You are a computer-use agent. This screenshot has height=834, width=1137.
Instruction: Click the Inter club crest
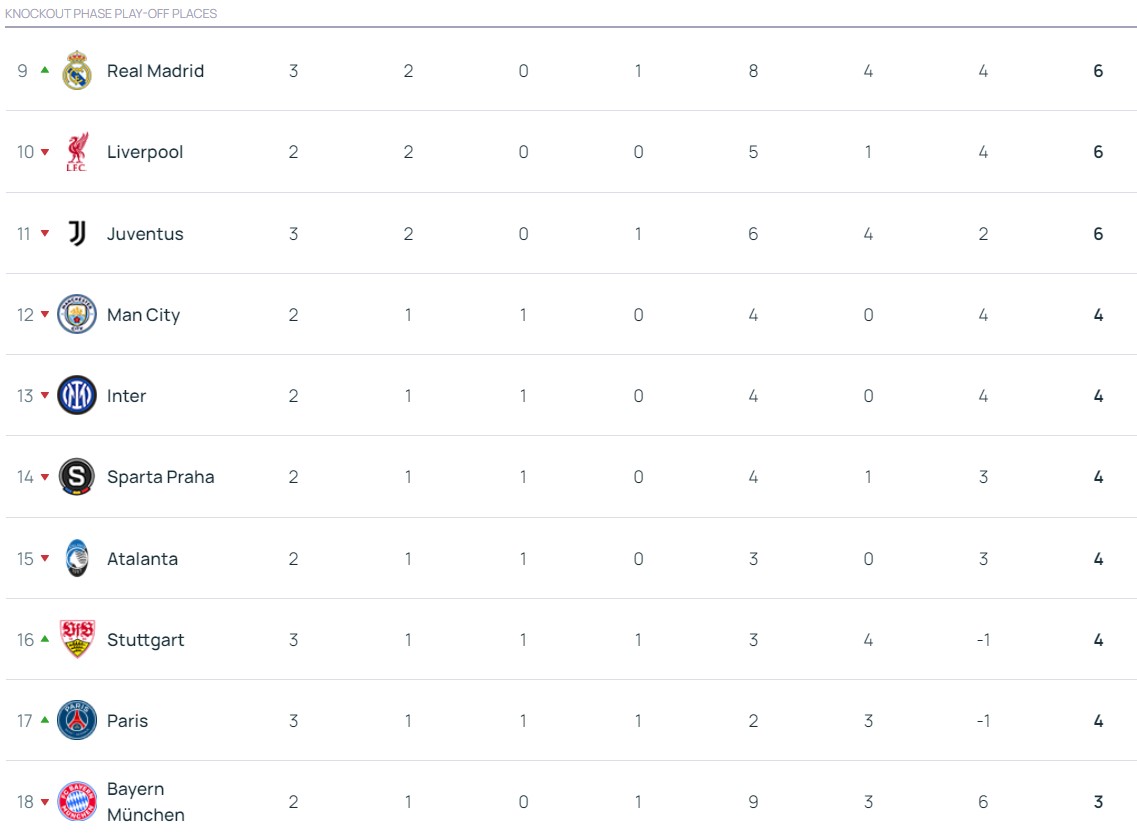77,396
